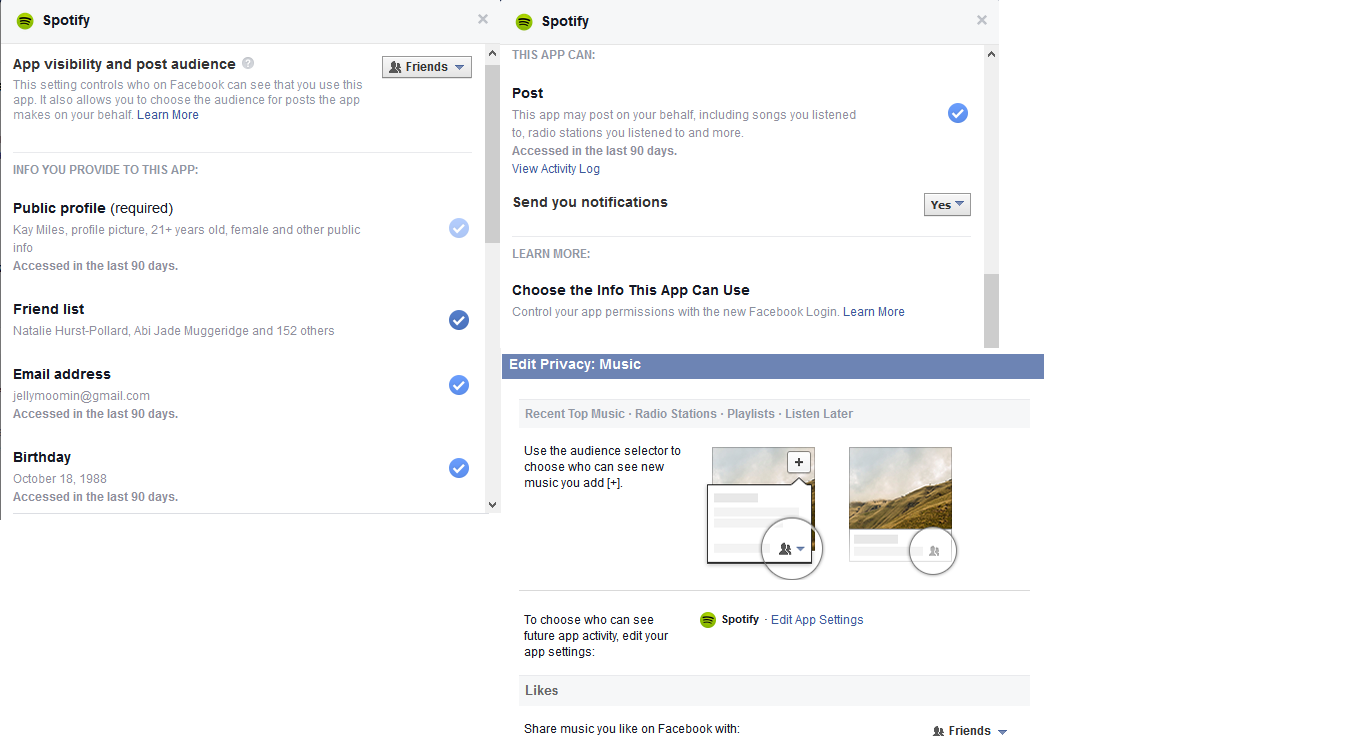Close the right Spotify dialog
Screen dimensions: 1366x736
982,20
